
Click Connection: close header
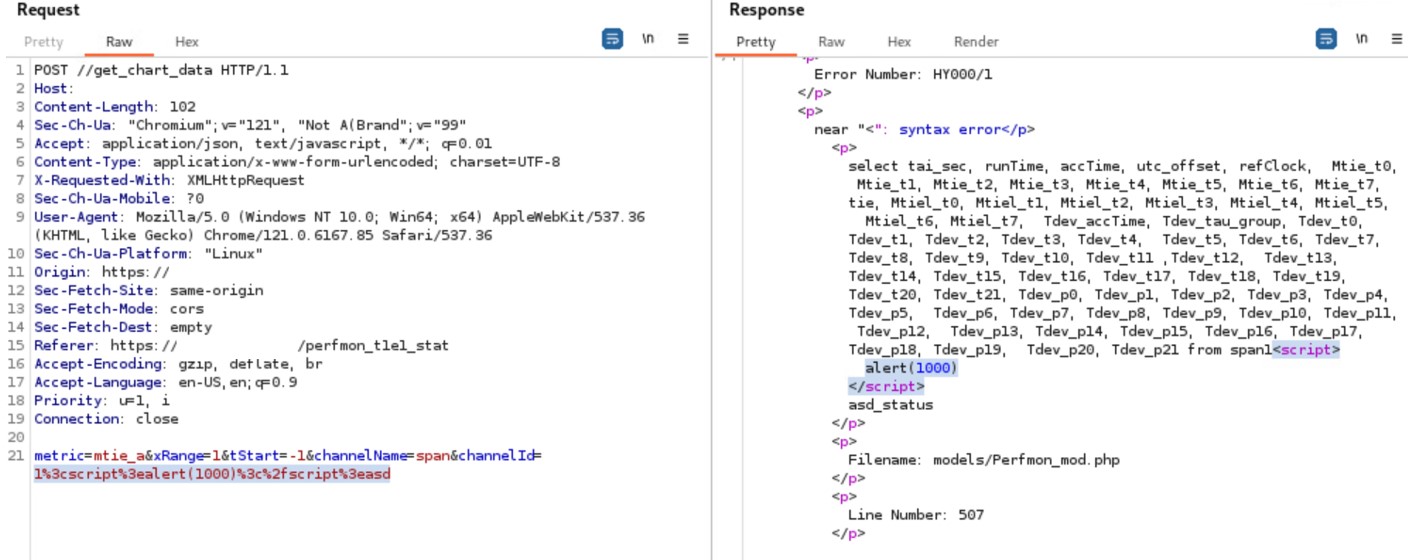[106, 419]
